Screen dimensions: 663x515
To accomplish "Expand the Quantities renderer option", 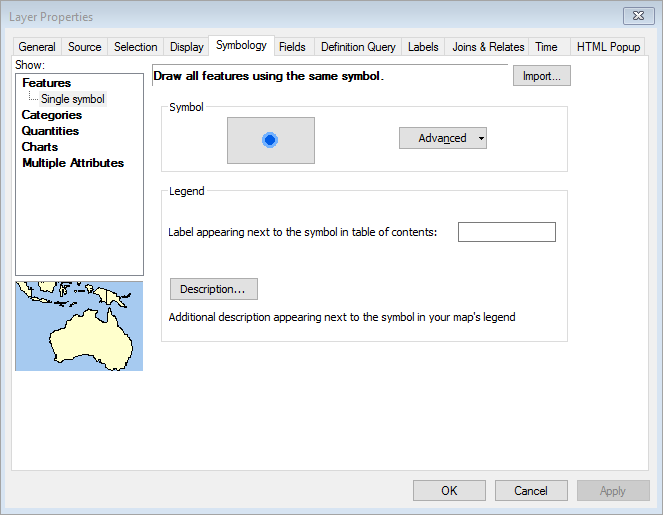I will [x=50, y=131].
